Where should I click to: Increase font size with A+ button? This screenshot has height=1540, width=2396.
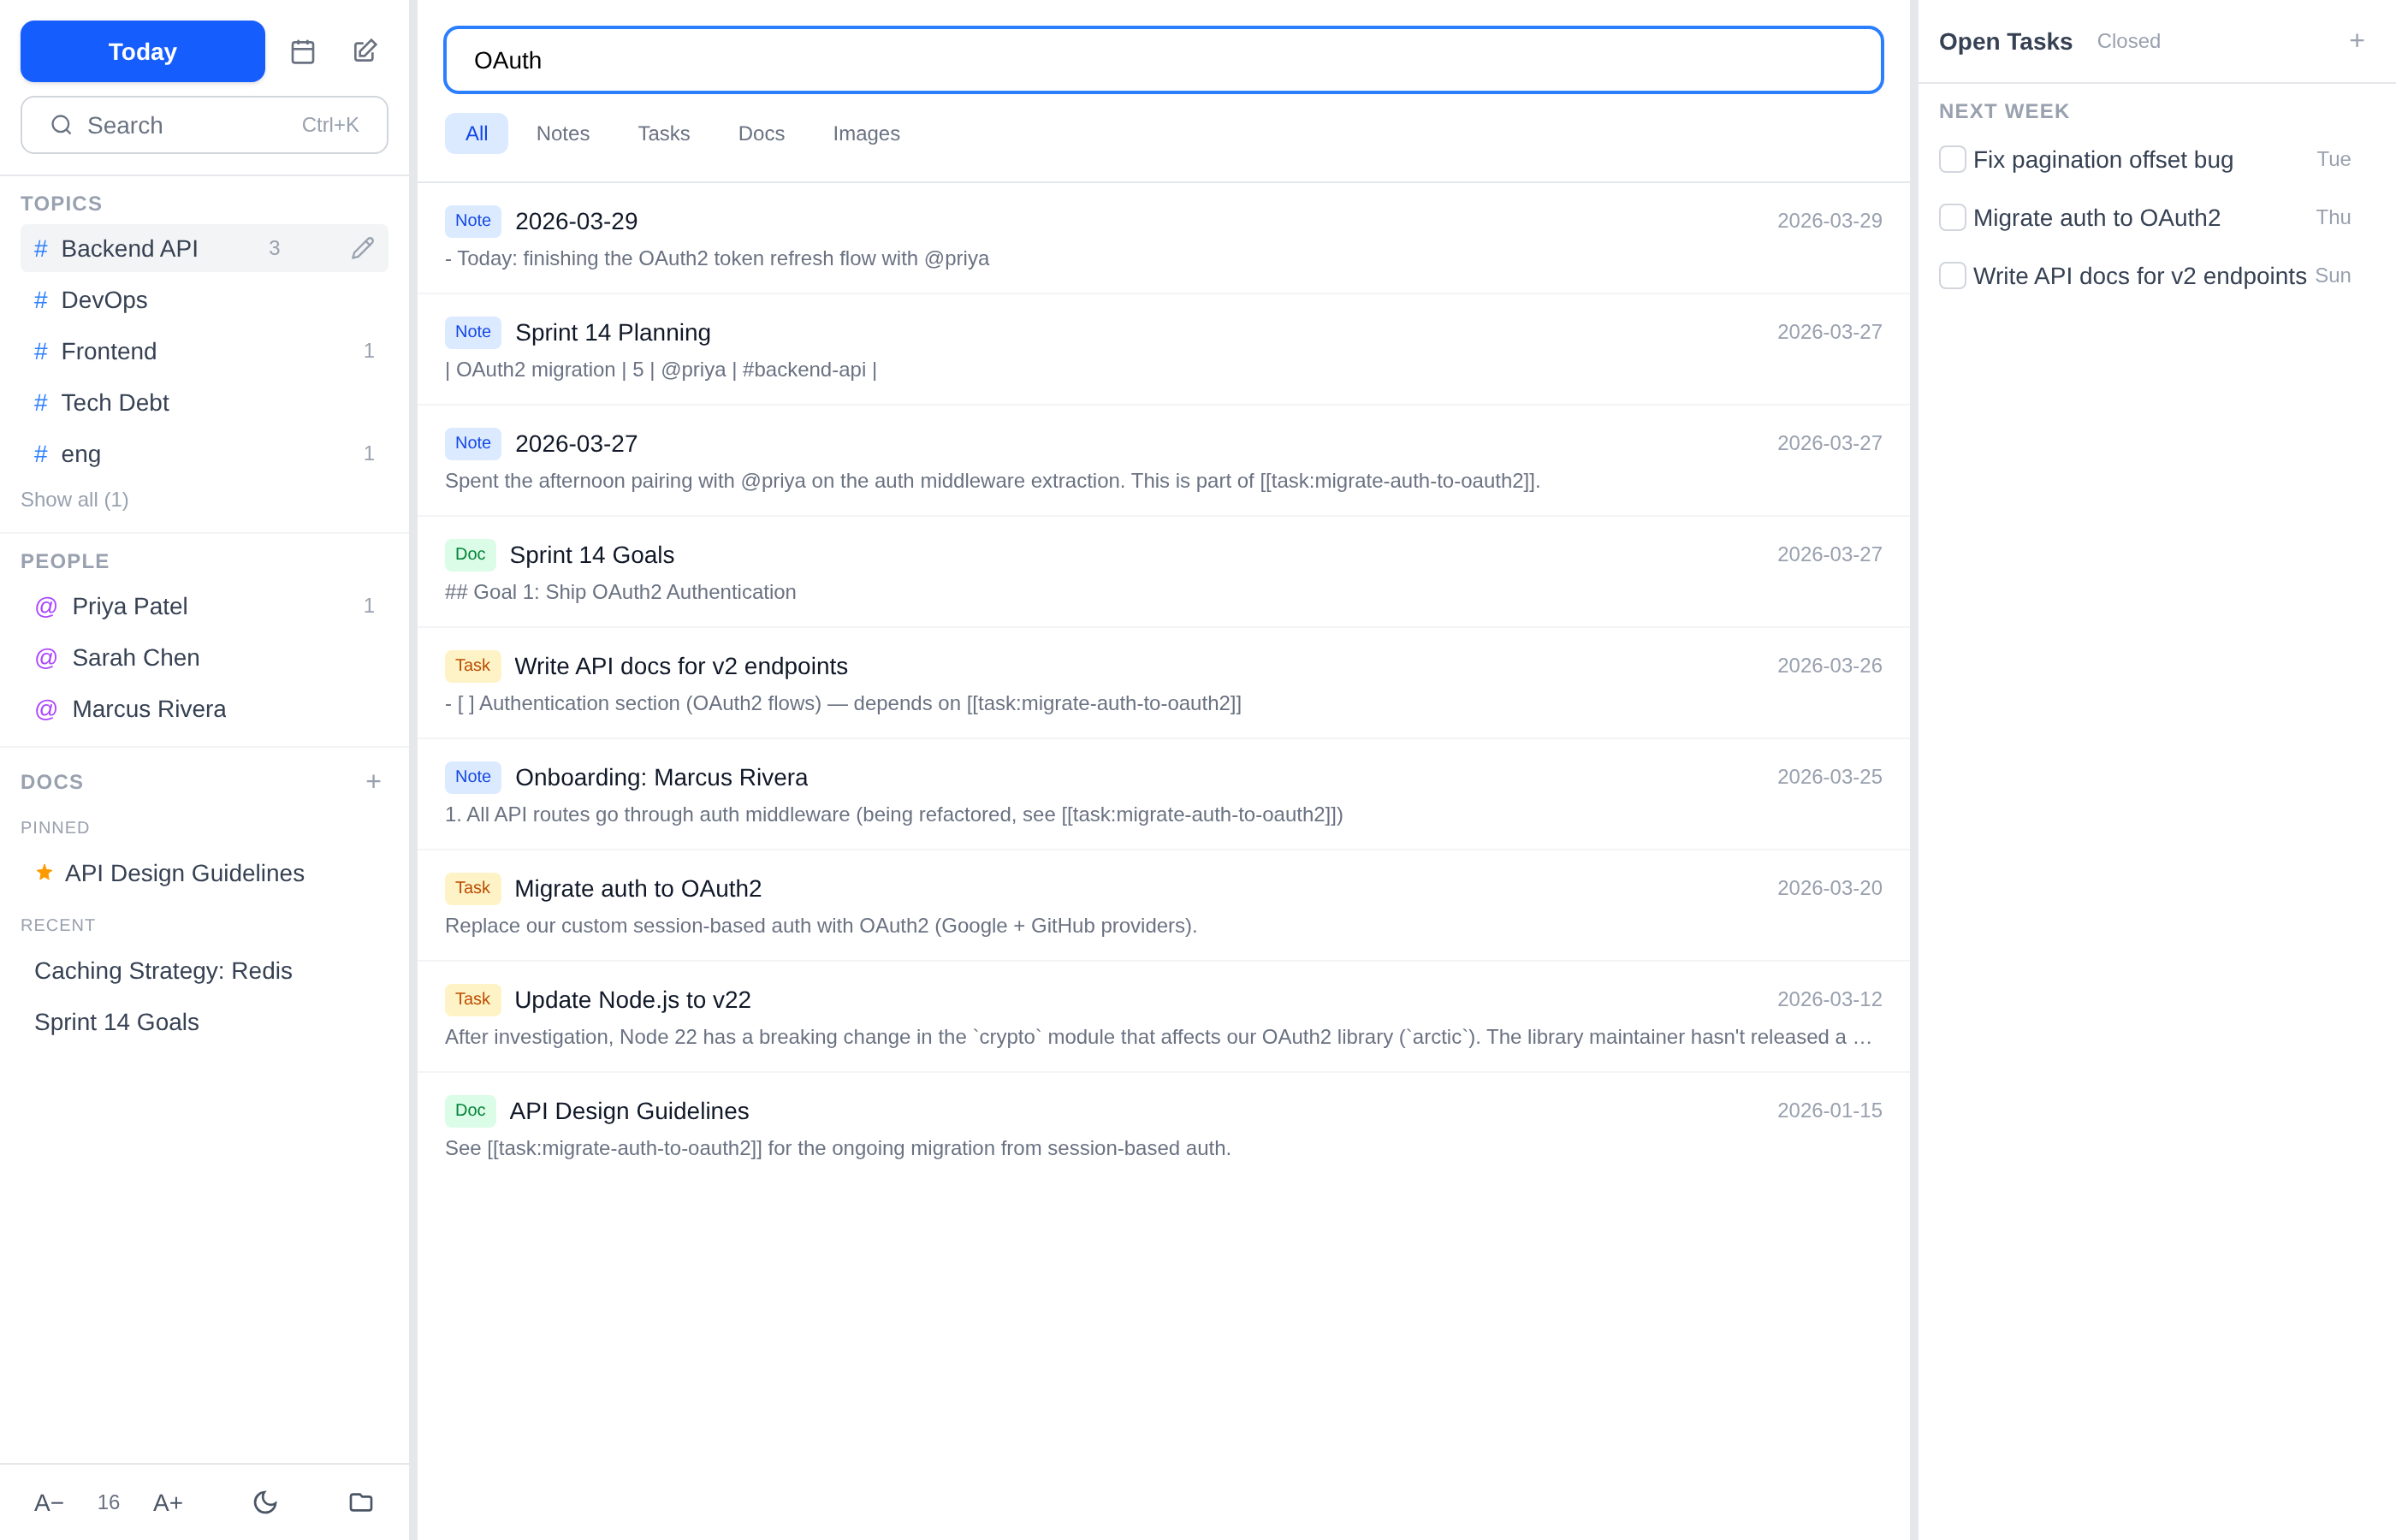click(x=168, y=1502)
